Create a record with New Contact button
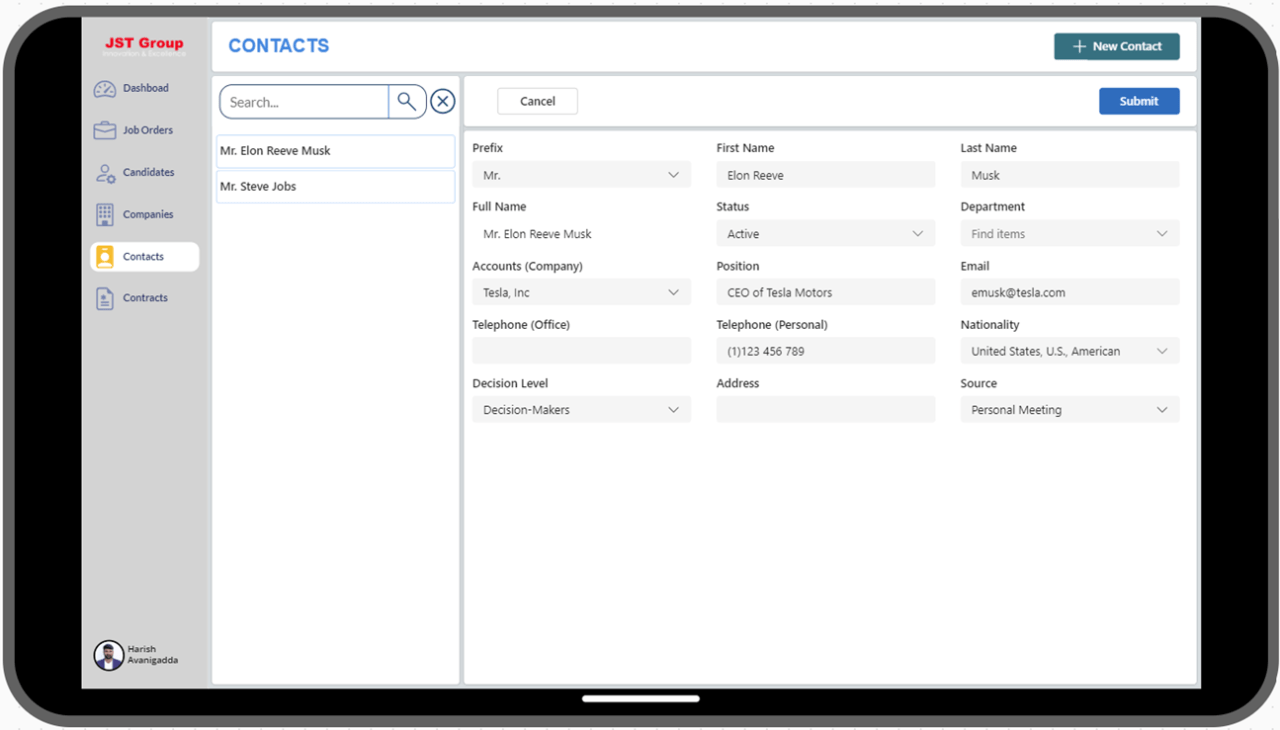The image size is (1280, 730). [1116, 46]
